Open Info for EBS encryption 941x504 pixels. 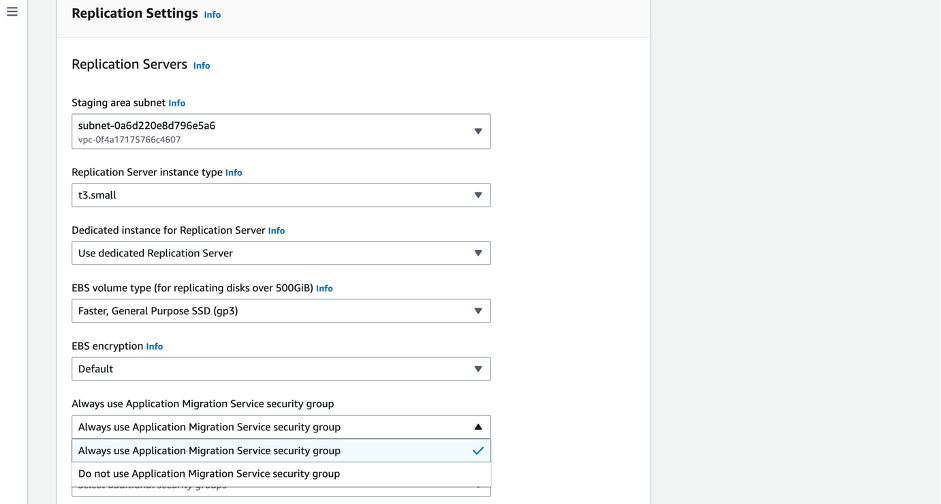pos(154,346)
